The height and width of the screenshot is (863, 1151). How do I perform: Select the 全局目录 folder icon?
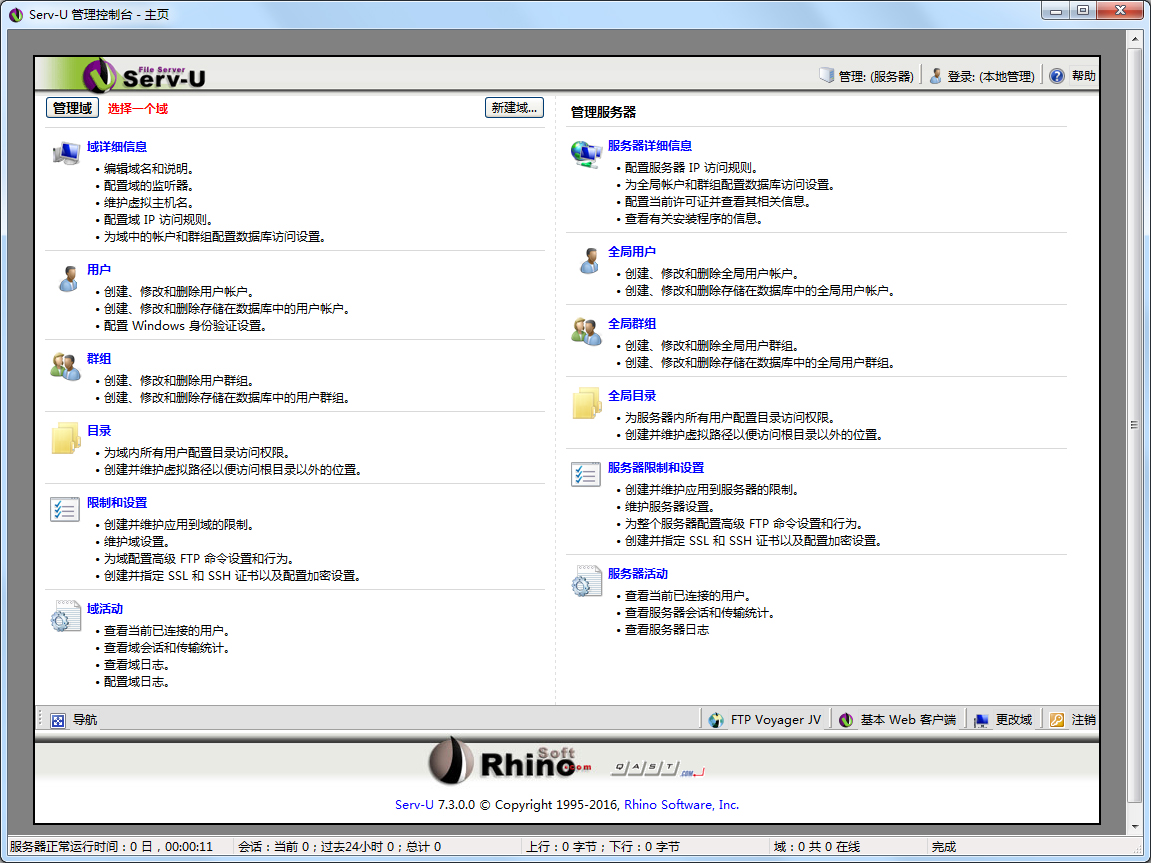pyautogui.click(x=586, y=401)
